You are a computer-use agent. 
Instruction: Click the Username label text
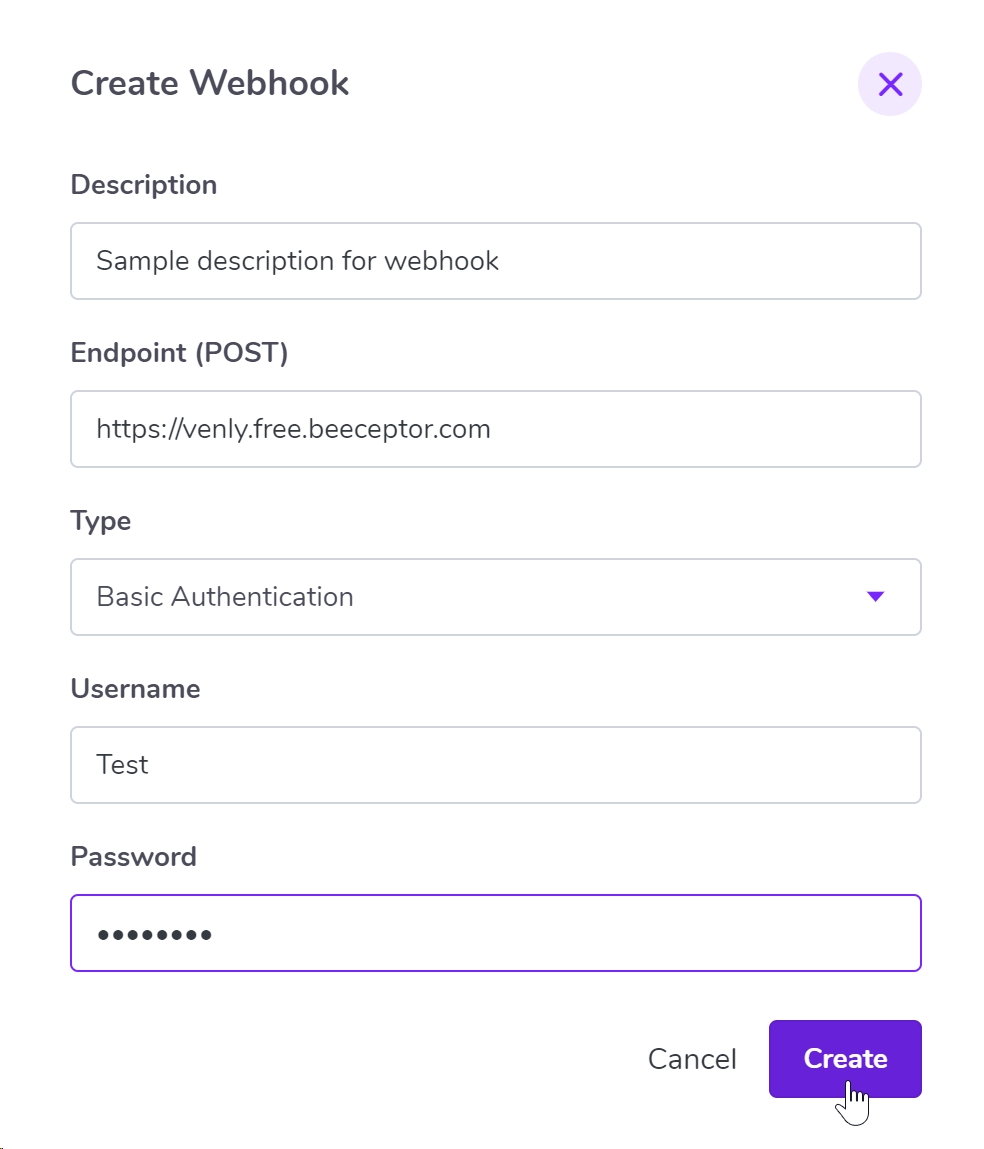pyautogui.click(x=135, y=688)
